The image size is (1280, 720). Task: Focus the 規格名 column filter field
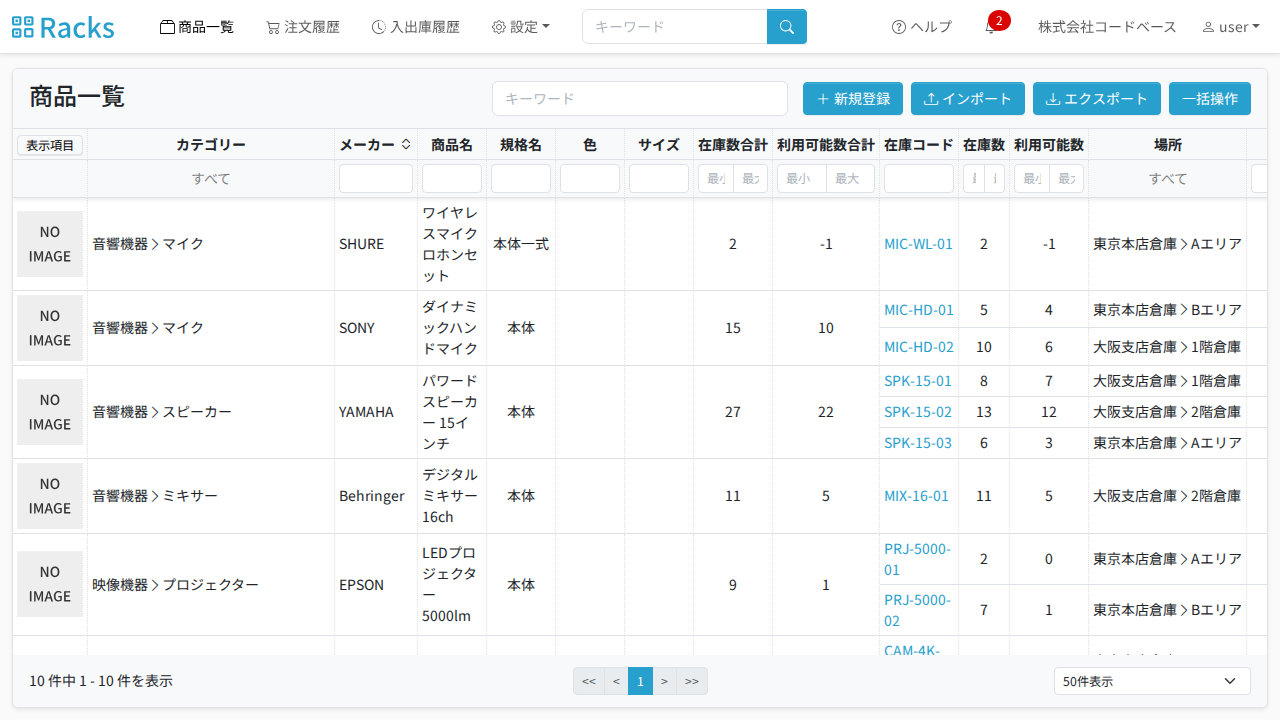(521, 179)
